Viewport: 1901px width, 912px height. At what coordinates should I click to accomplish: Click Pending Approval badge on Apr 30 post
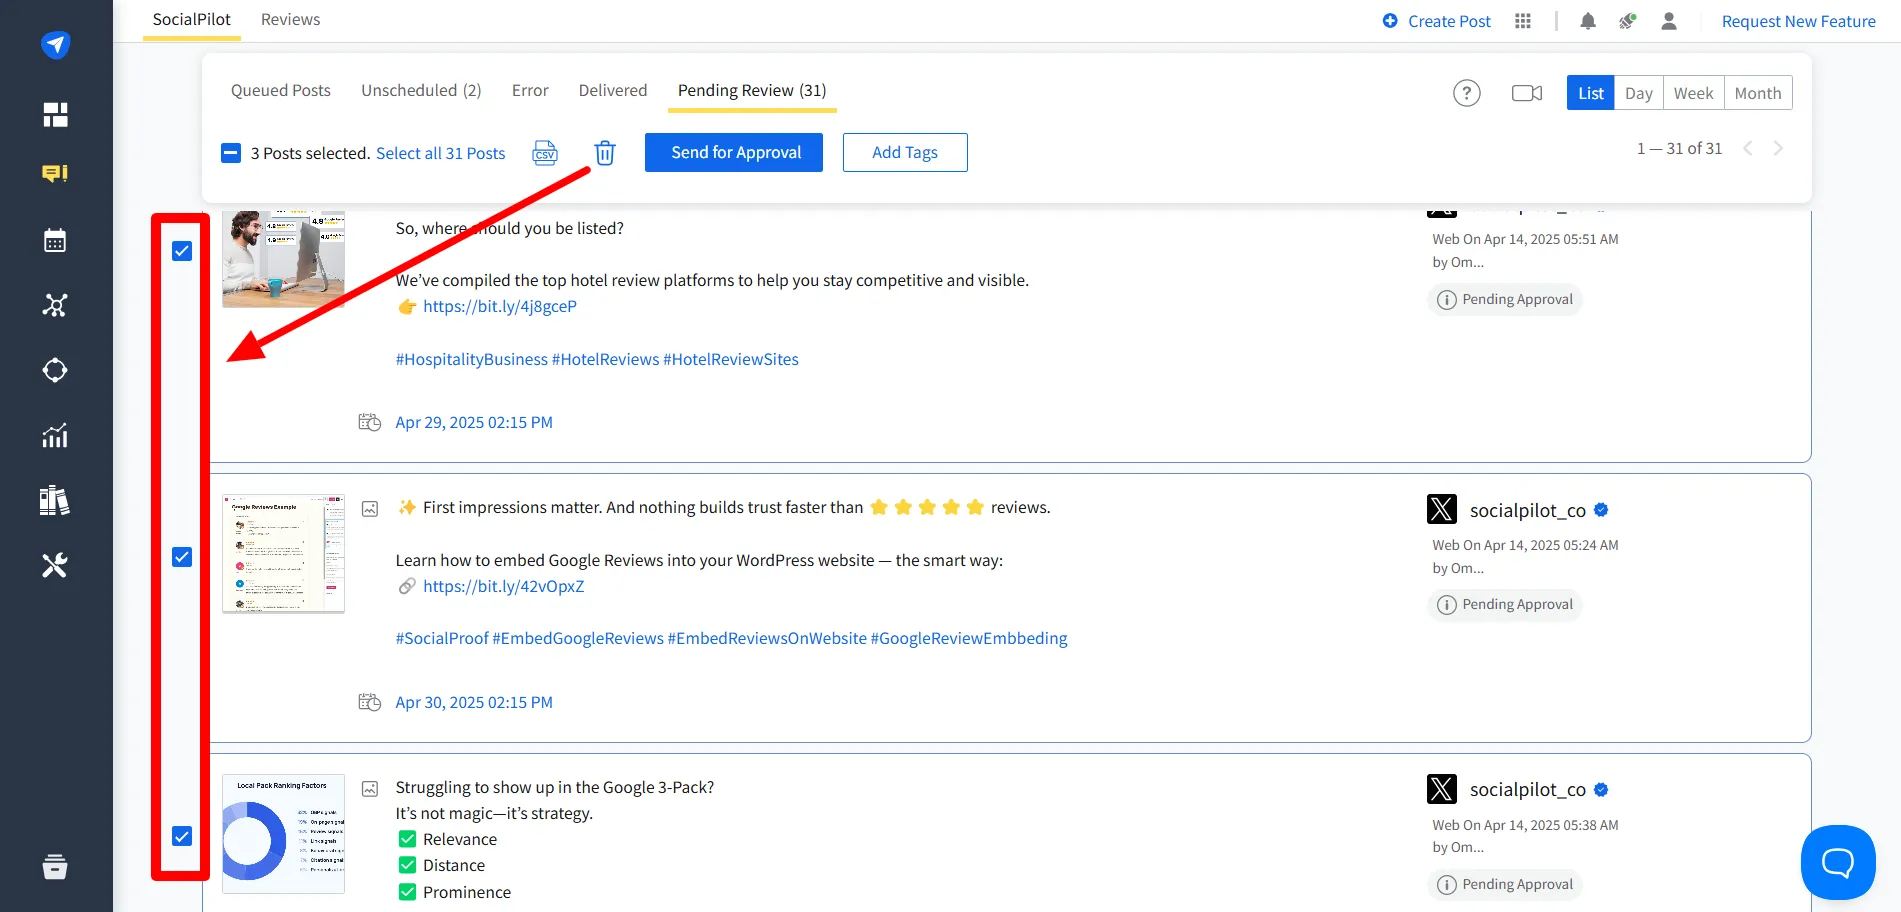point(1505,604)
